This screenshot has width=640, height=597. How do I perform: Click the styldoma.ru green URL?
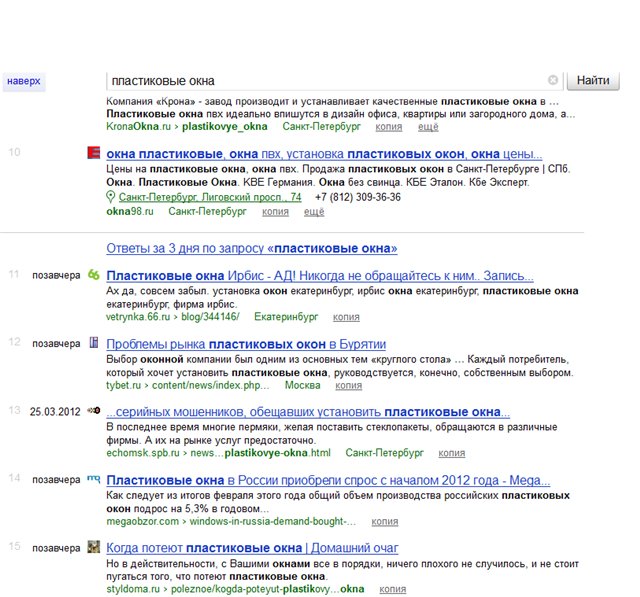(133, 589)
